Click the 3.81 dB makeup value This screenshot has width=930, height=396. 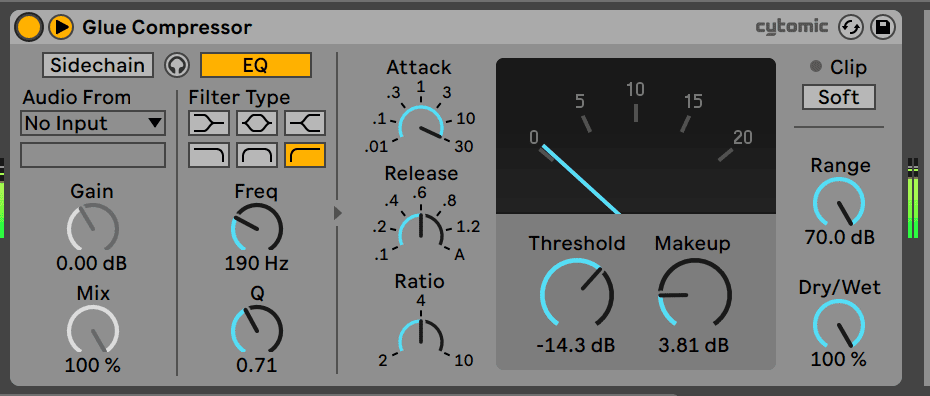point(693,345)
